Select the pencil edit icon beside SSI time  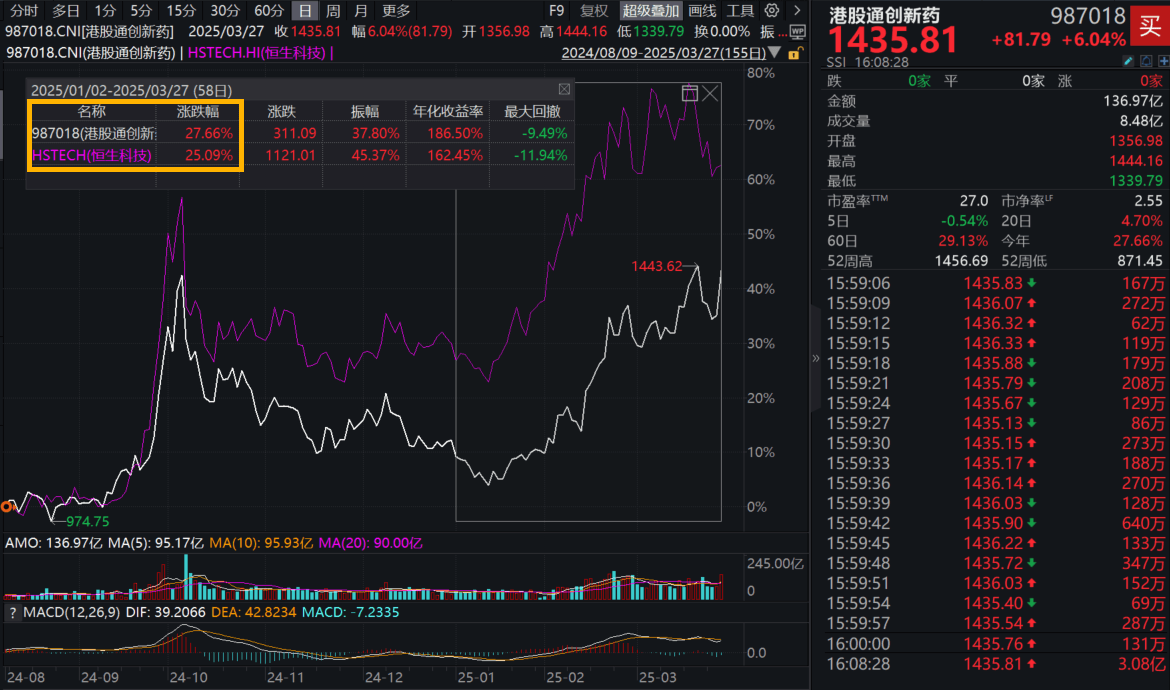pyautogui.click(x=1128, y=59)
